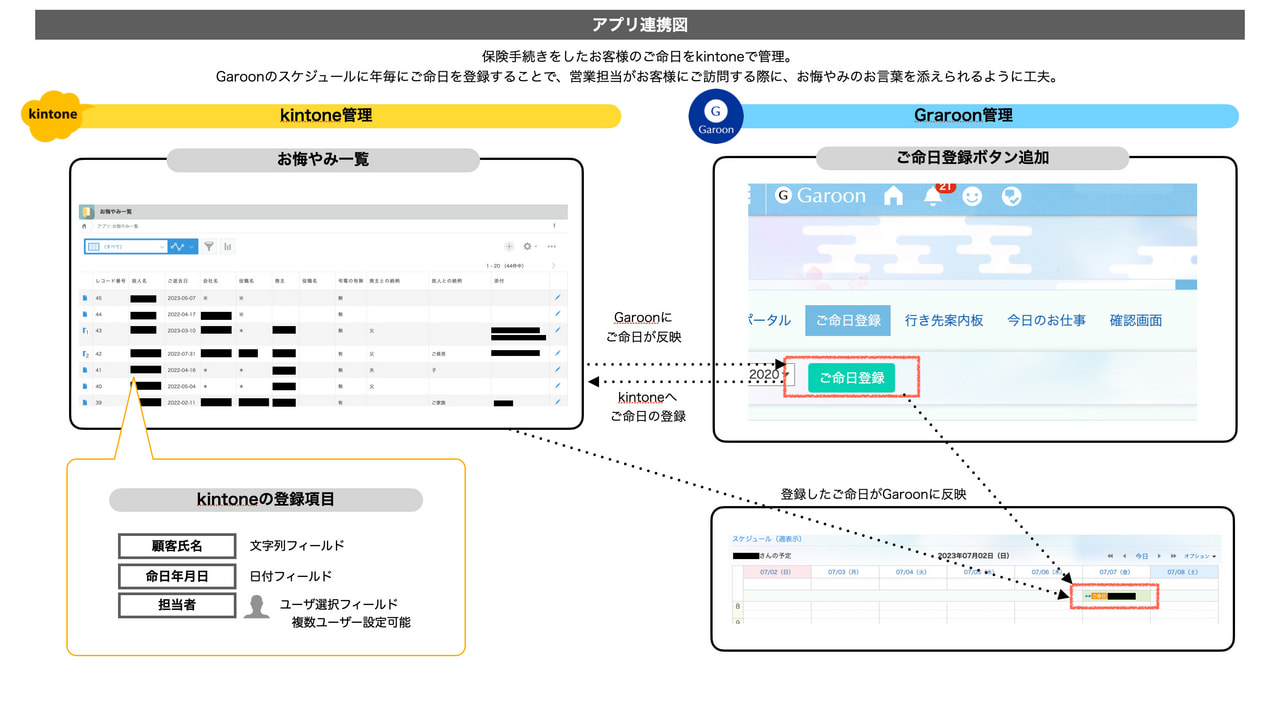
Task: Click the kintone add record plus icon
Action: tap(509, 246)
